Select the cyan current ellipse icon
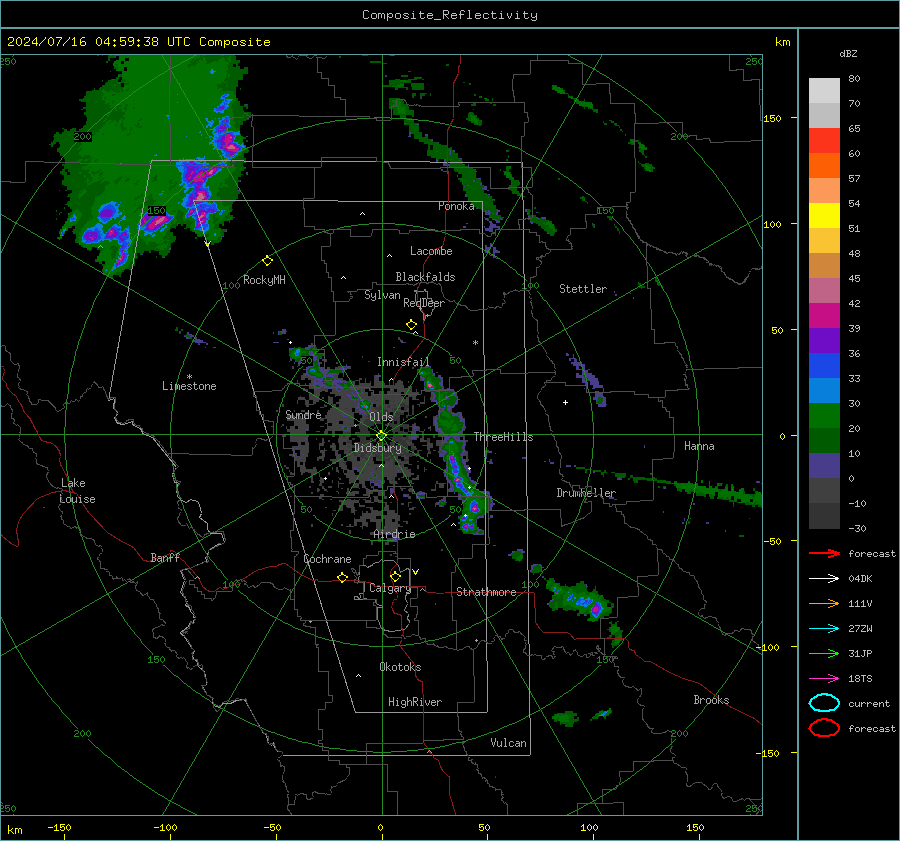The image size is (900, 841). pyautogui.click(x=824, y=703)
